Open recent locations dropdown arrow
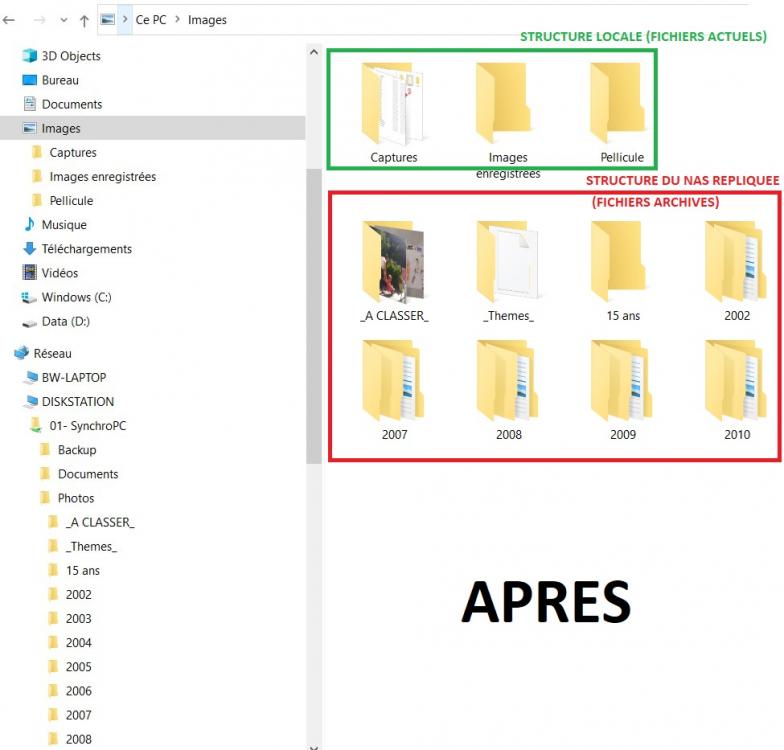Viewport: 784px width, 750px height. pos(64,20)
